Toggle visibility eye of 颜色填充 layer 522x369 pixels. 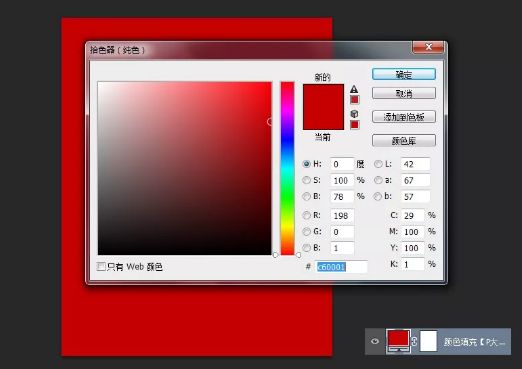click(375, 341)
